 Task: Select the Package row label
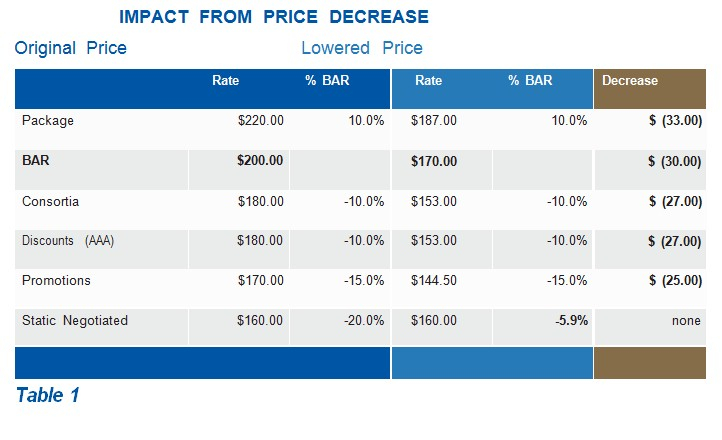48,121
